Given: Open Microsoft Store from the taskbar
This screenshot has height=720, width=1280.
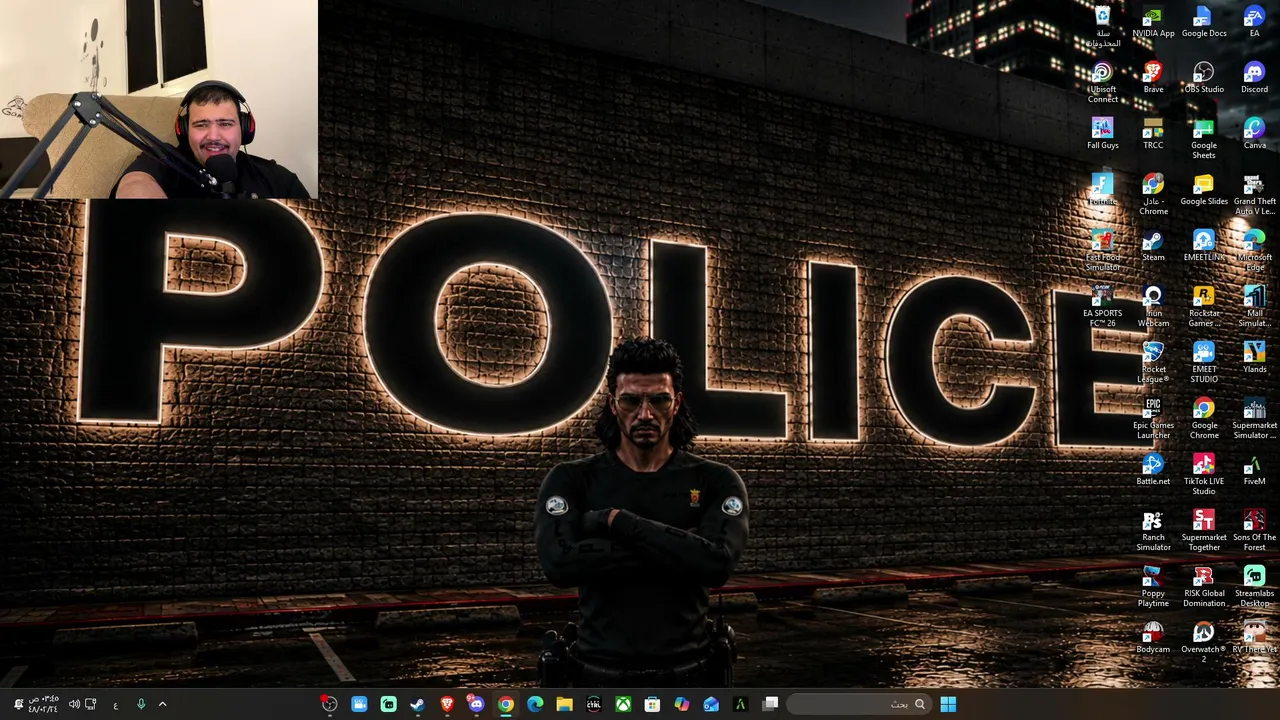Looking at the screenshot, I should tap(652, 704).
